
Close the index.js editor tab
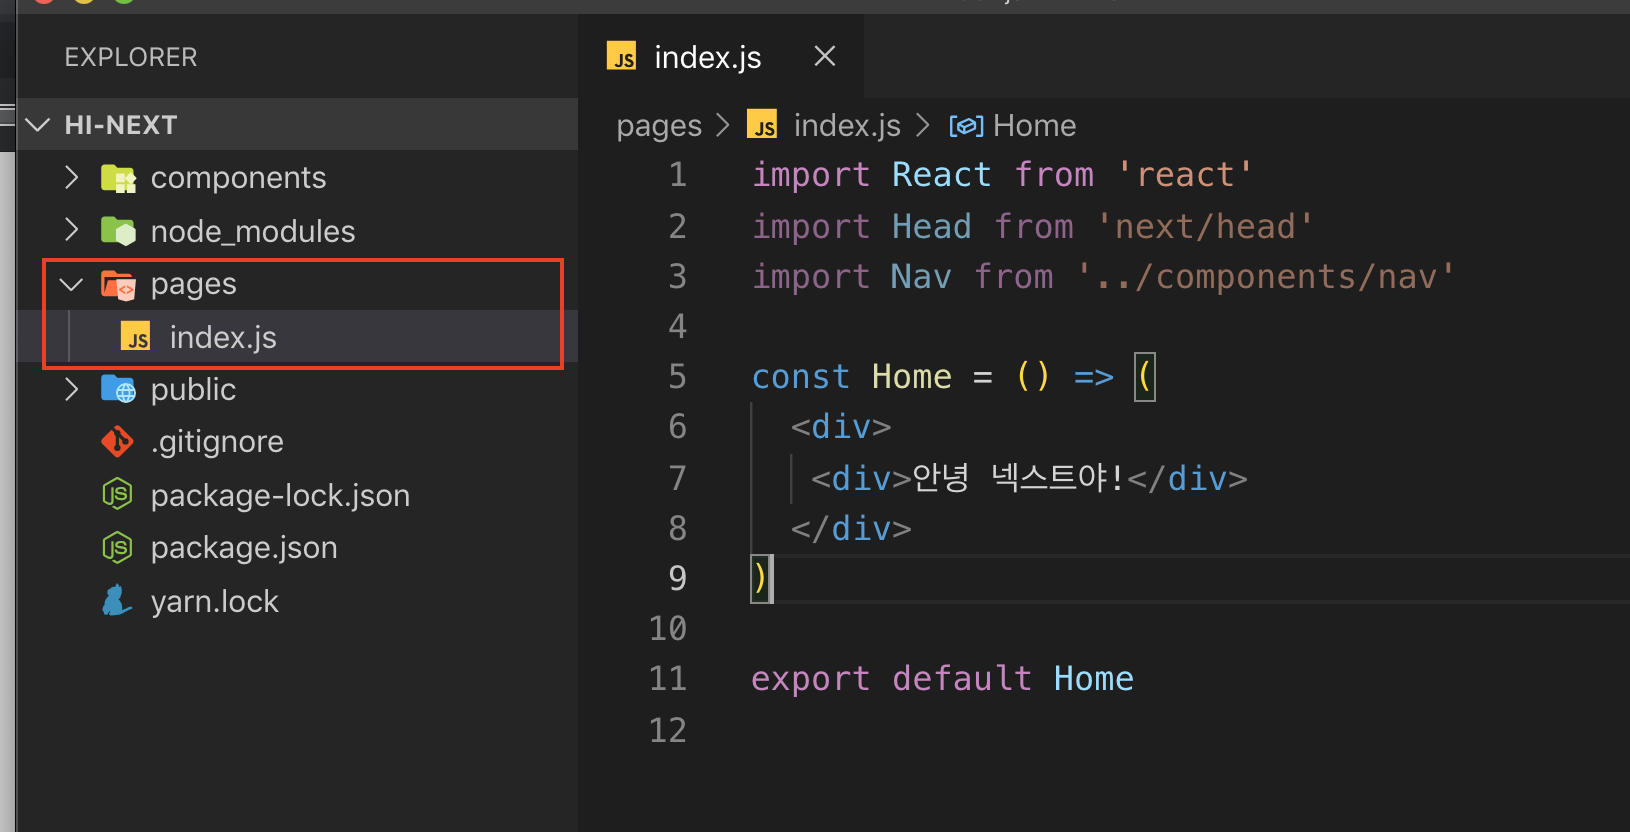(825, 56)
